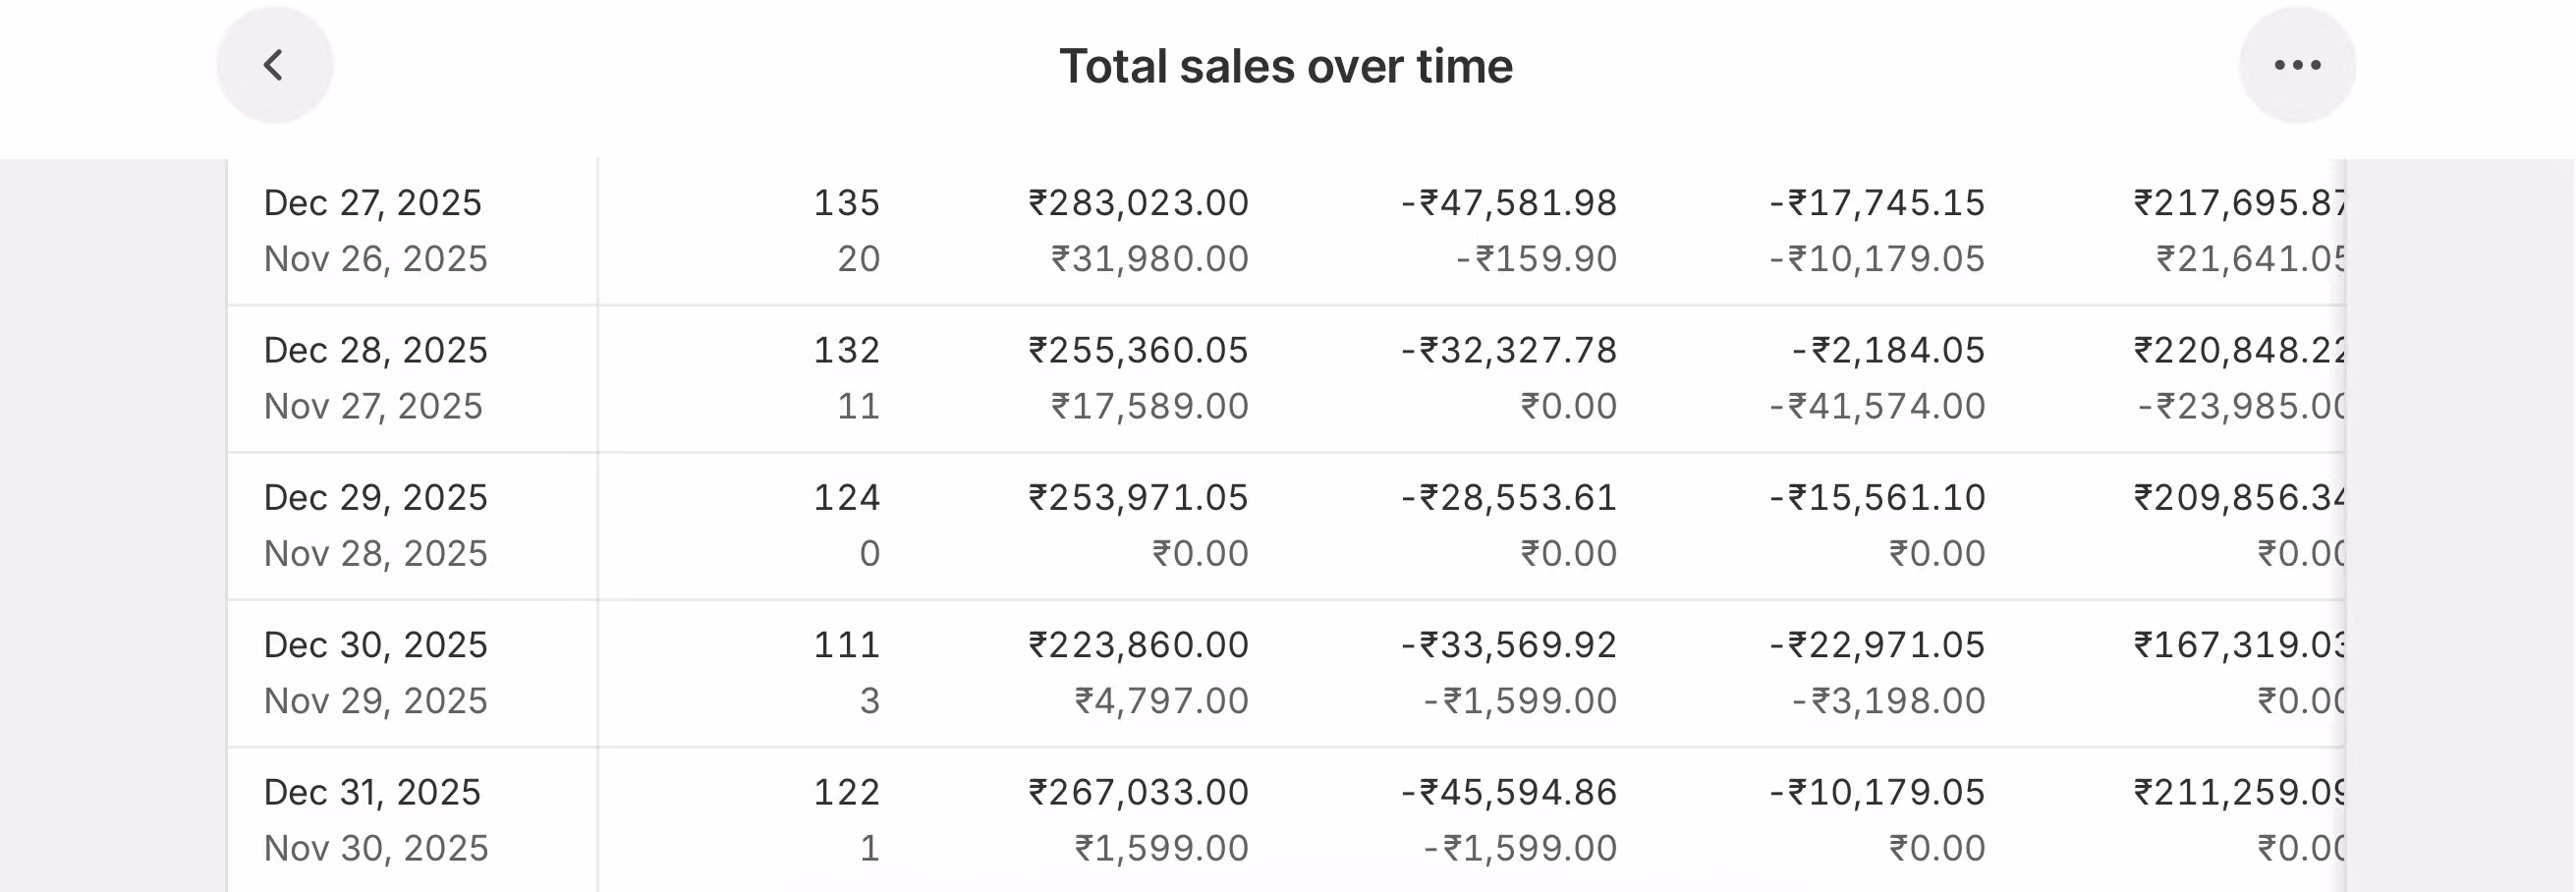Viewport: 2576px width, 892px height.
Task: Select the Dec 29, 2025 date row
Action: (x=375, y=497)
